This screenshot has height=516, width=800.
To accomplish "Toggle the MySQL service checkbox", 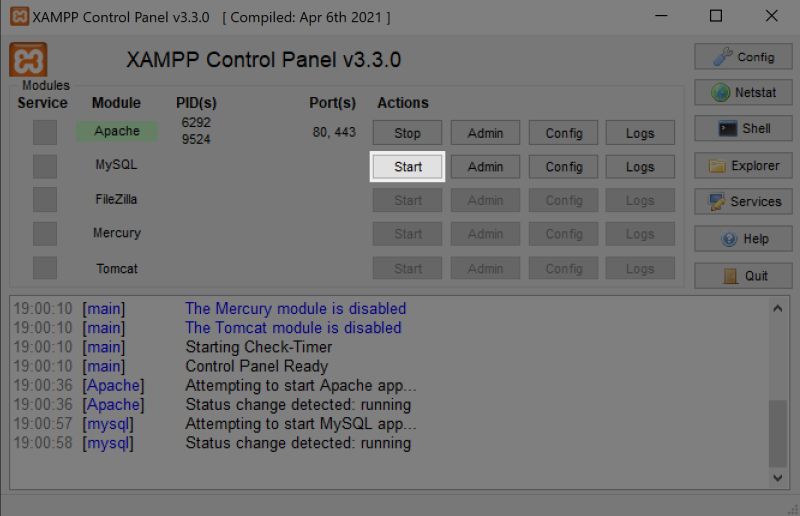I will tap(45, 166).
